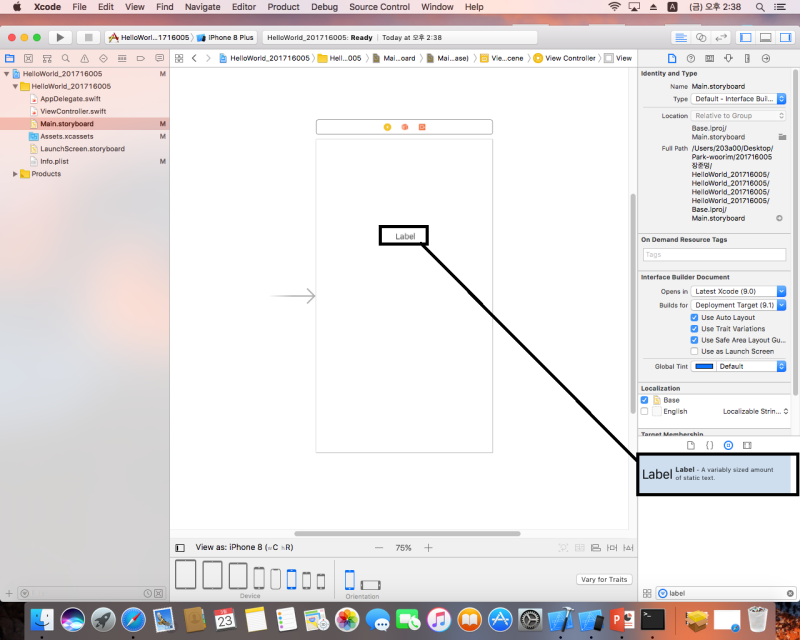
Task: Open the Editor menu
Action: tap(244, 7)
